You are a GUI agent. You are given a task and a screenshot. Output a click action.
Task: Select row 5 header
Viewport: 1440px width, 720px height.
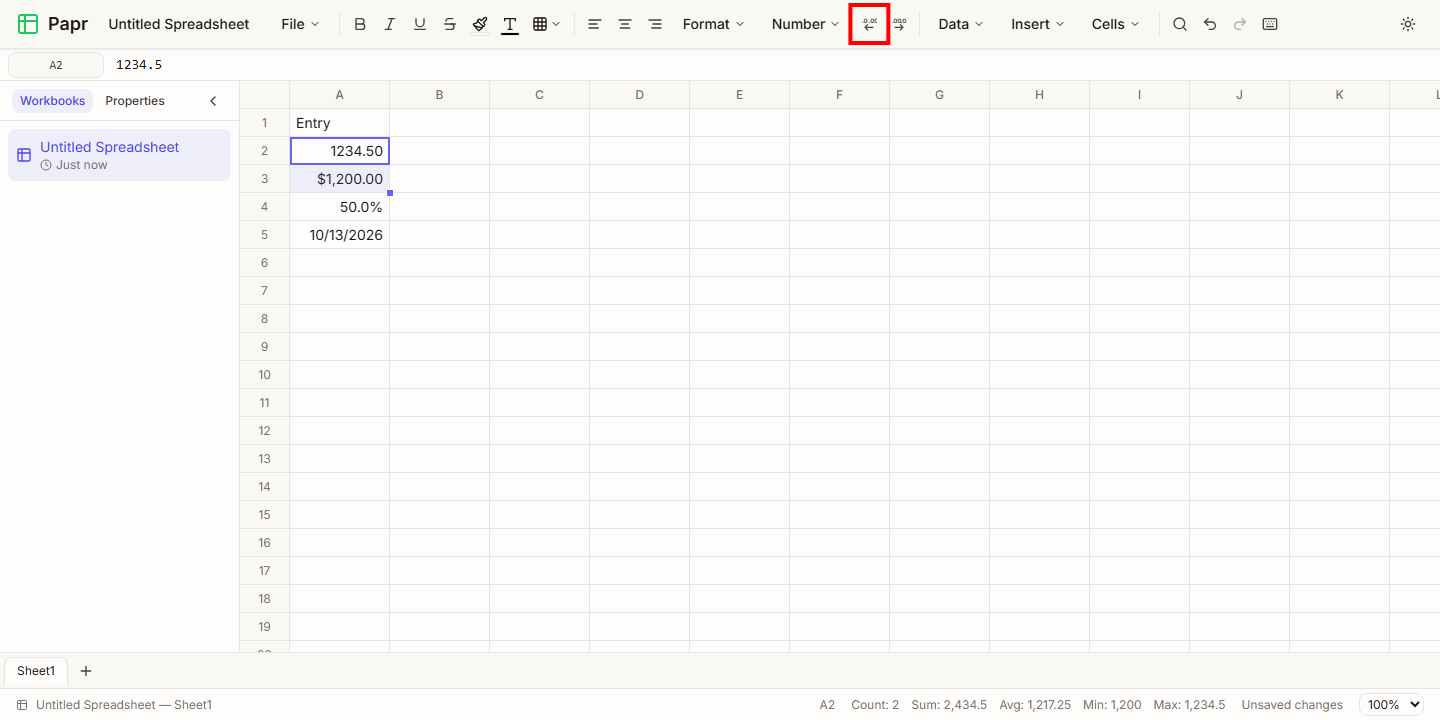pyautogui.click(x=265, y=235)
